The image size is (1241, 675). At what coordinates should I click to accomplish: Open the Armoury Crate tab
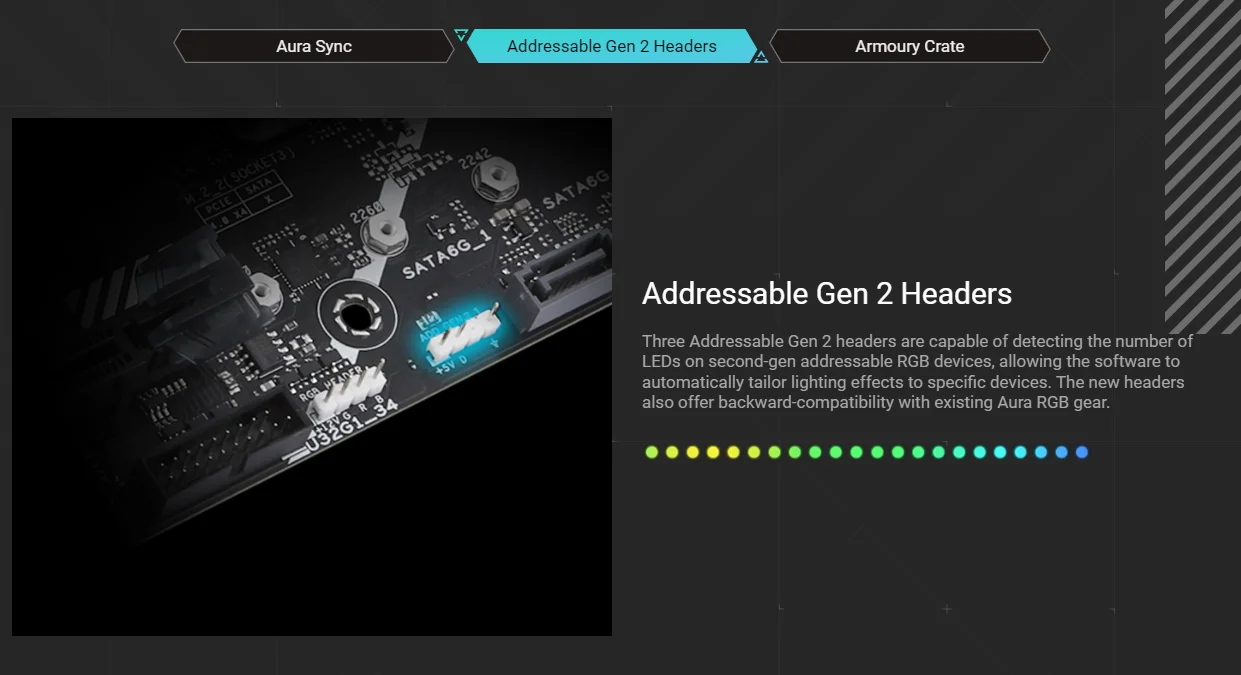[x=910, y=46]
